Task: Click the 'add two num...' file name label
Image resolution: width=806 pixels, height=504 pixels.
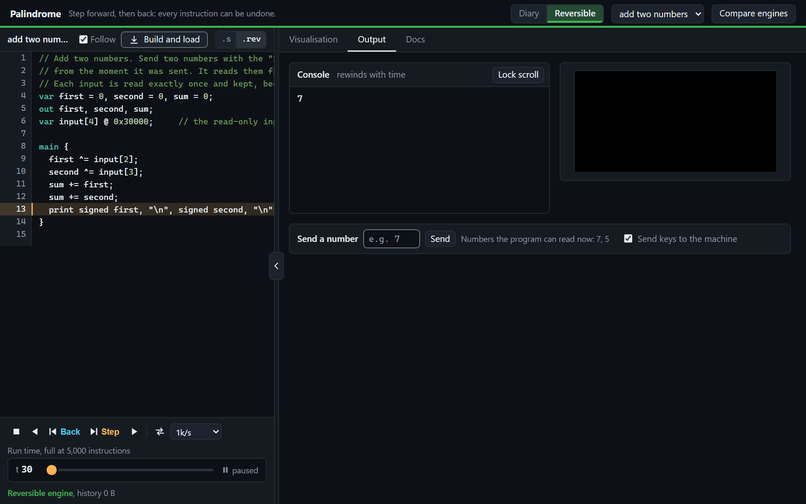Action: (38, 40)
